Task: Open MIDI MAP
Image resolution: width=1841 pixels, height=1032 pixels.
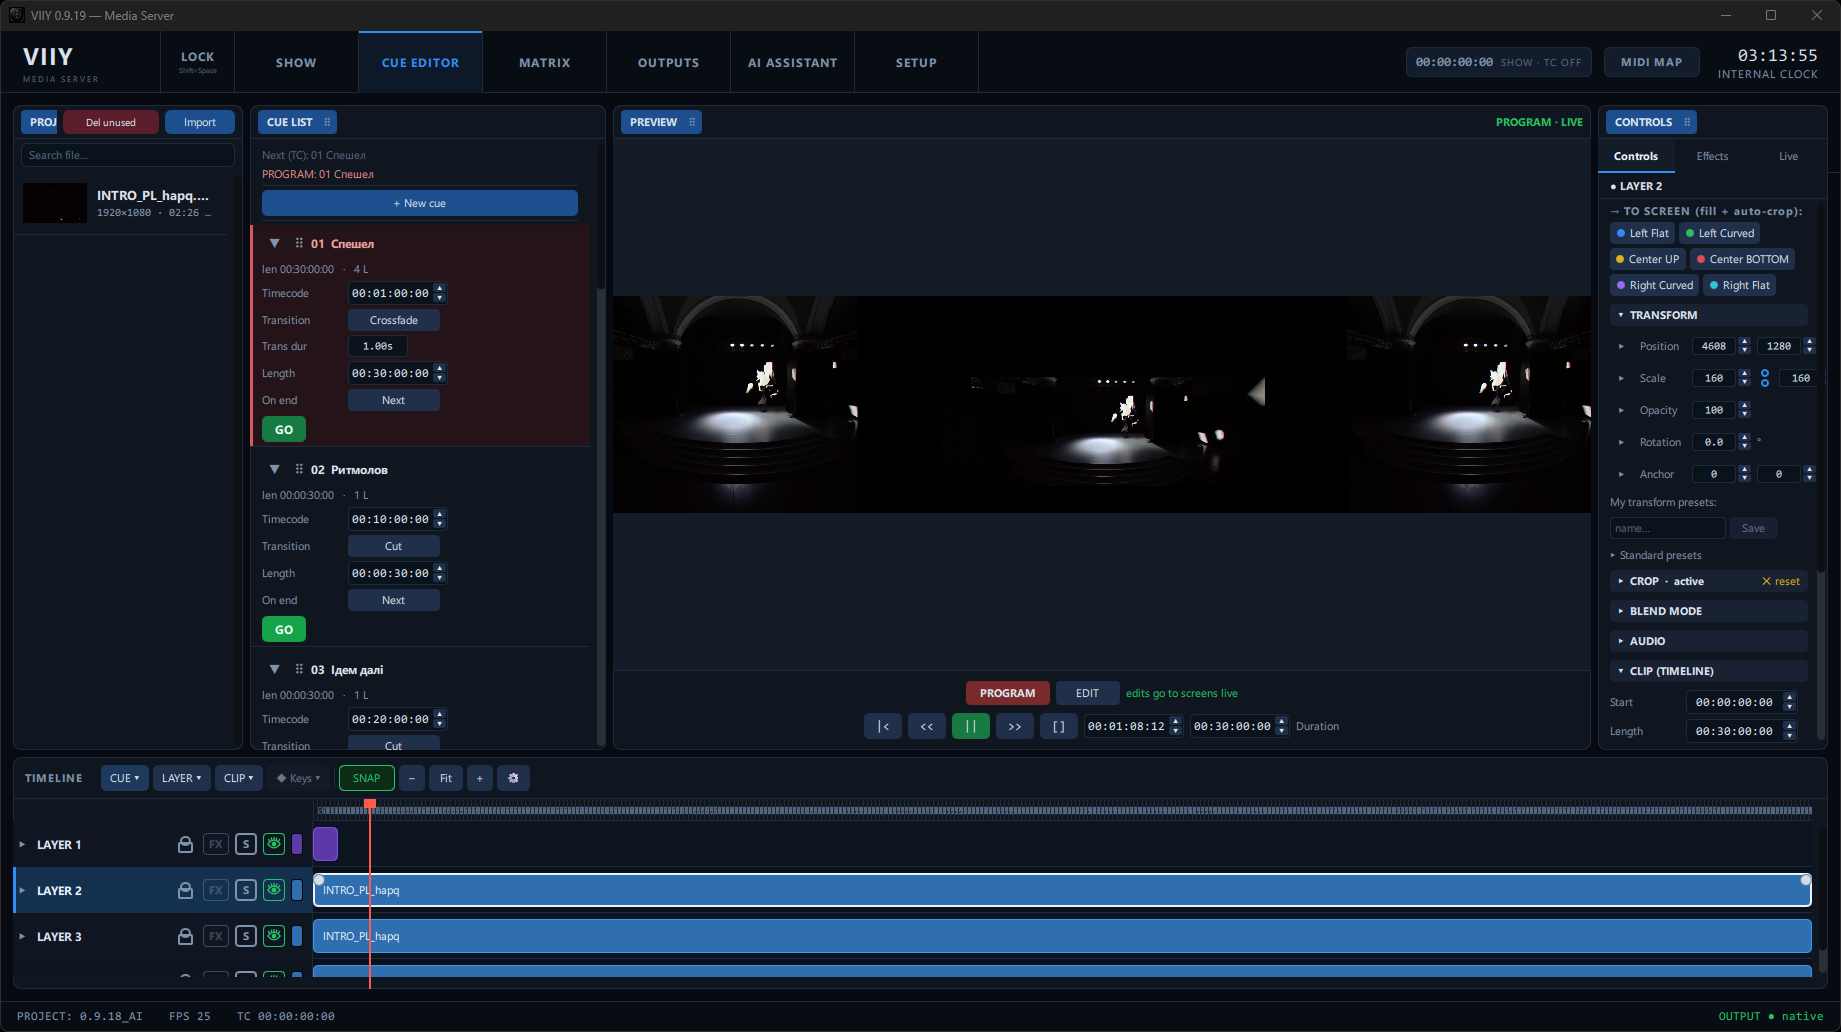Action: pyautogui.click(x=1652, y=62)
